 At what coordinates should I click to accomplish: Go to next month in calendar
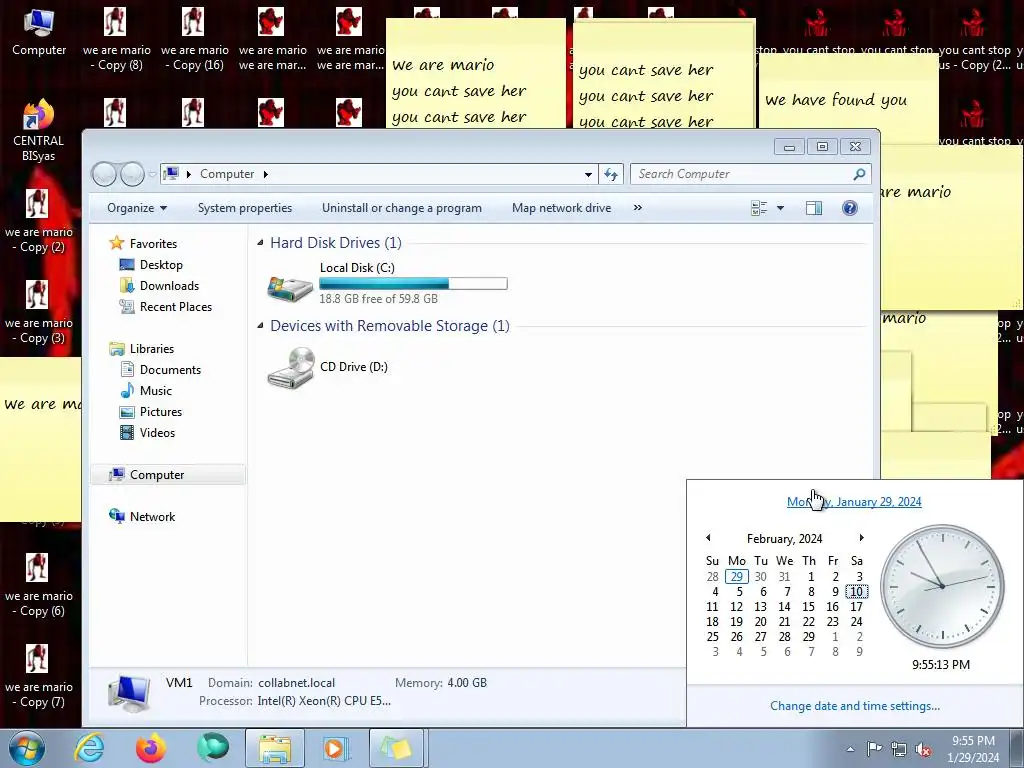point(861,538)
